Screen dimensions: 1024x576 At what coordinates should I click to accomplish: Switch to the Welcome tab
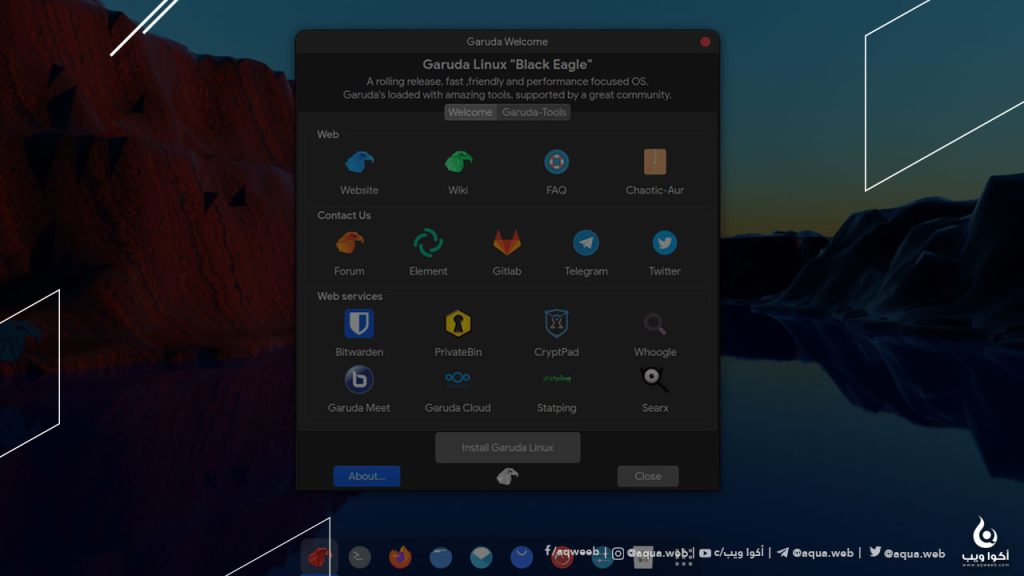click(x=470, y=112)
